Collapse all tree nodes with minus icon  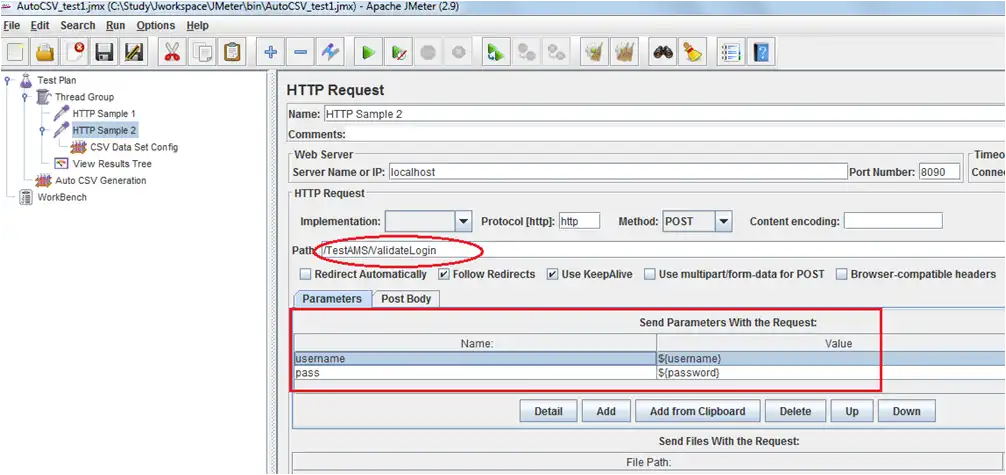click(300, 52)
